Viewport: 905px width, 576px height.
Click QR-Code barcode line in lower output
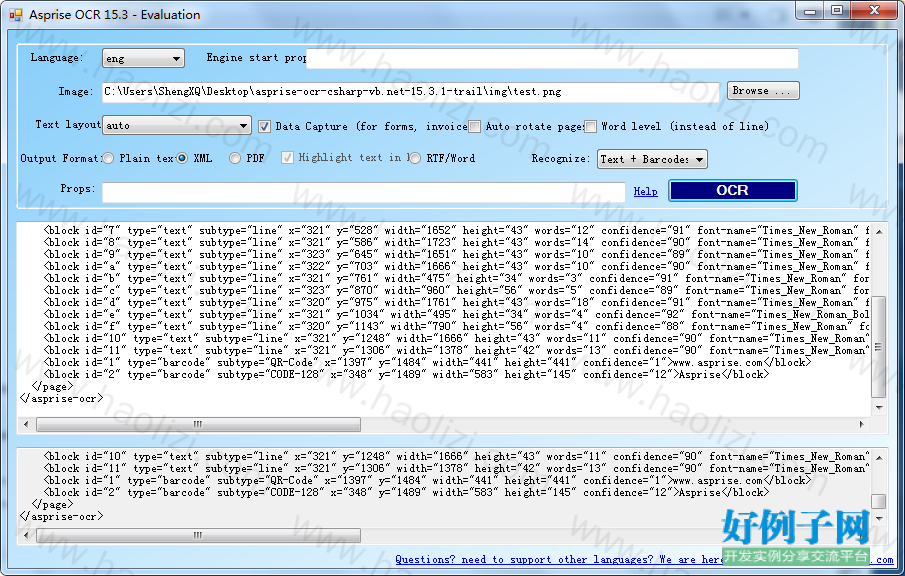tap(427, 481)
